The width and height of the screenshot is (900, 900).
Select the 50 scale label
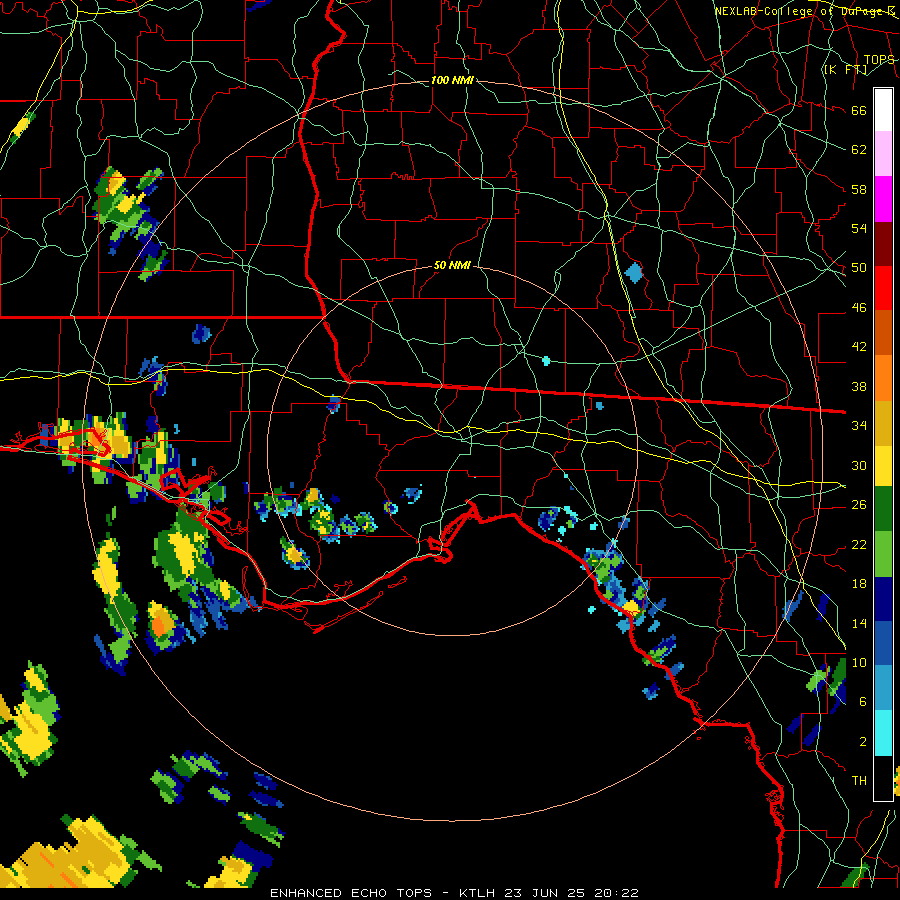point(859,267)
